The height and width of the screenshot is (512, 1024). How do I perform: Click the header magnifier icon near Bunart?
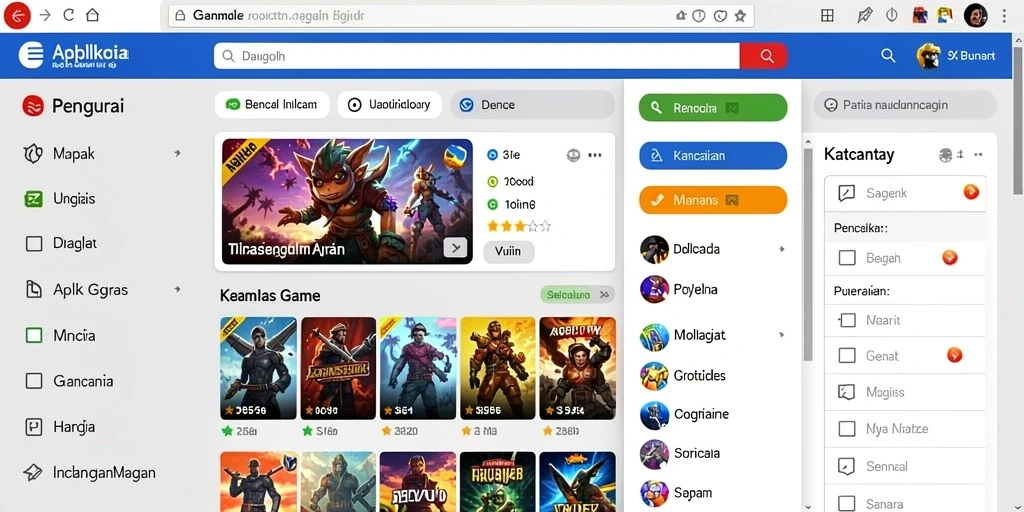pos(888,56)
